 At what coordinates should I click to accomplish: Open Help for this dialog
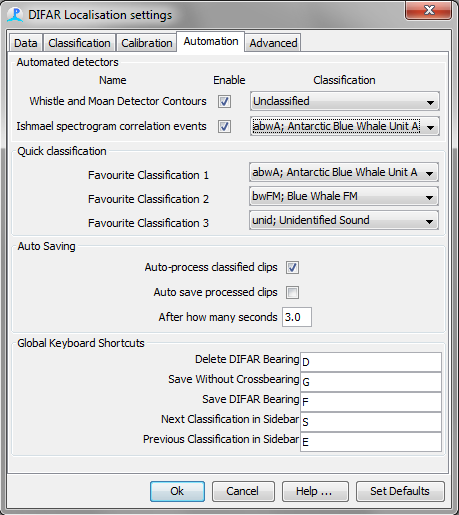315,491
